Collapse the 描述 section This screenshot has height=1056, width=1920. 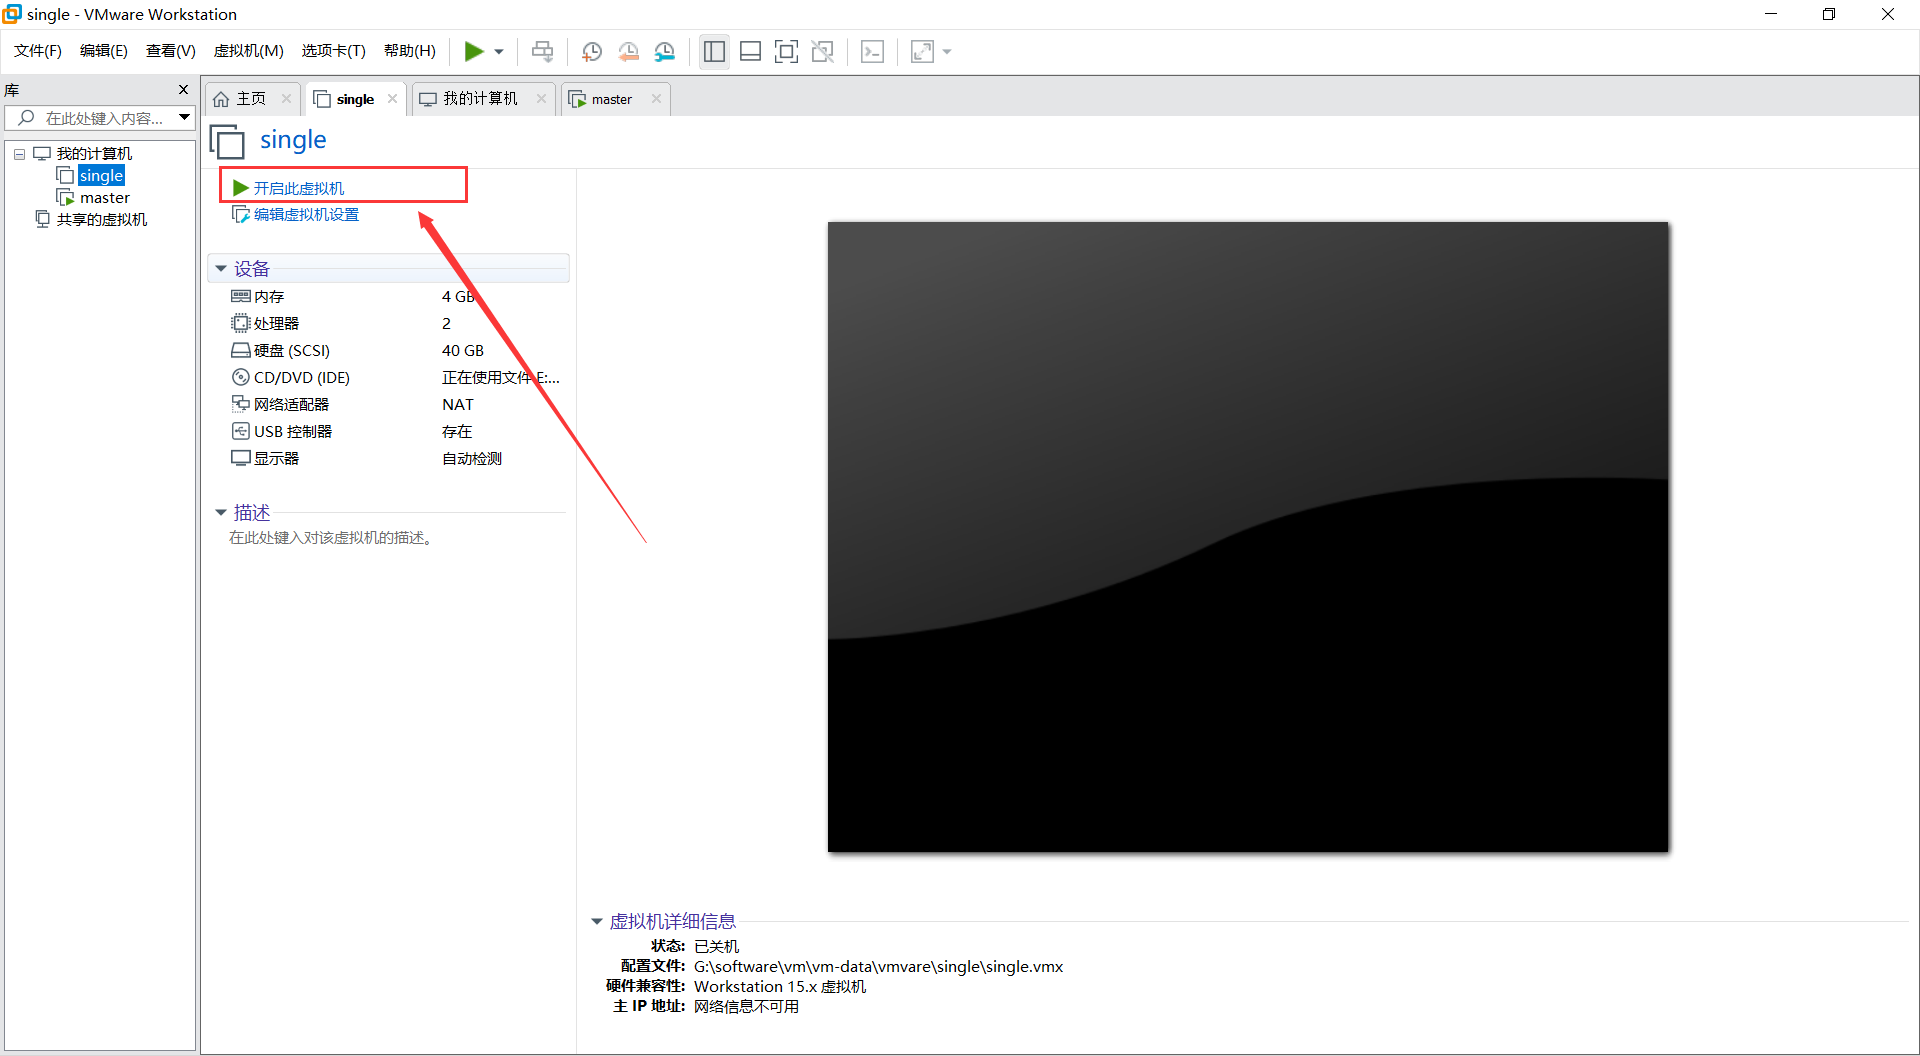221,513
